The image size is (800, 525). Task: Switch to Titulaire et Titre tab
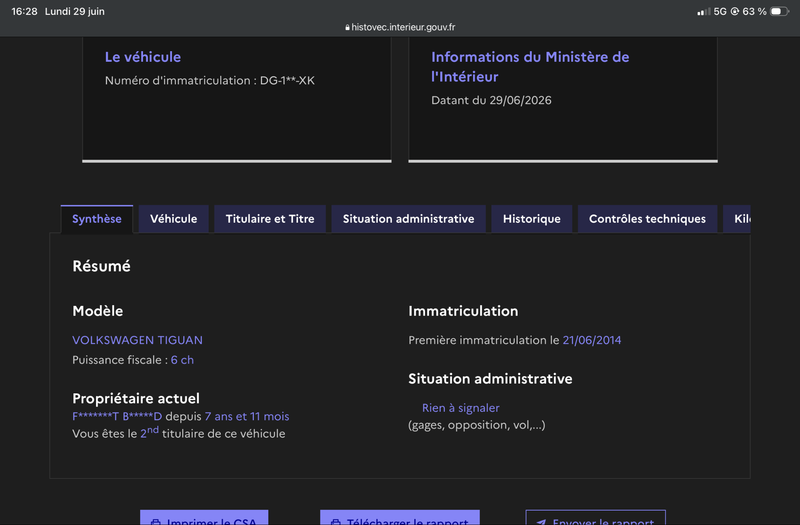(270, 219)
